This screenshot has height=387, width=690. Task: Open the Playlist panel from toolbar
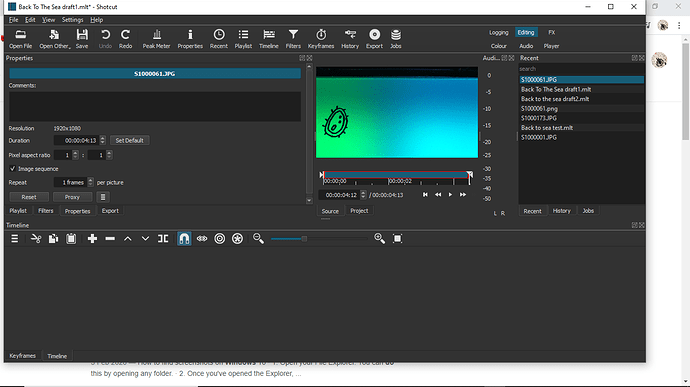click(243, 38)
